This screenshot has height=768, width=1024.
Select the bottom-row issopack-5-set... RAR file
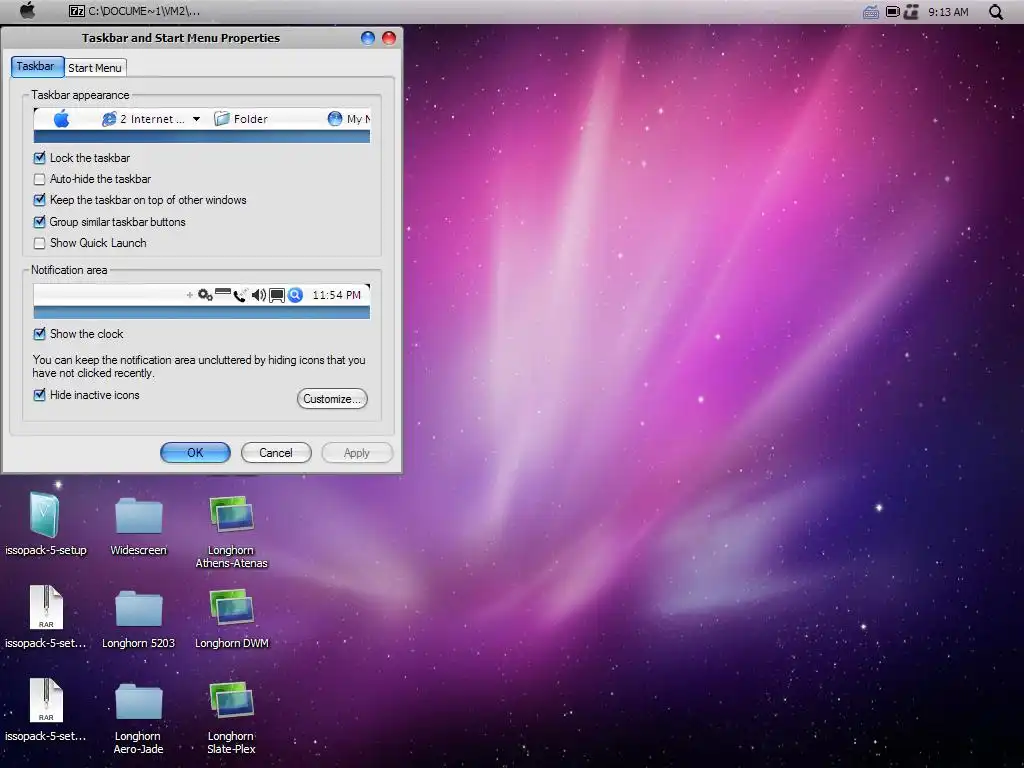click(46, 700)
